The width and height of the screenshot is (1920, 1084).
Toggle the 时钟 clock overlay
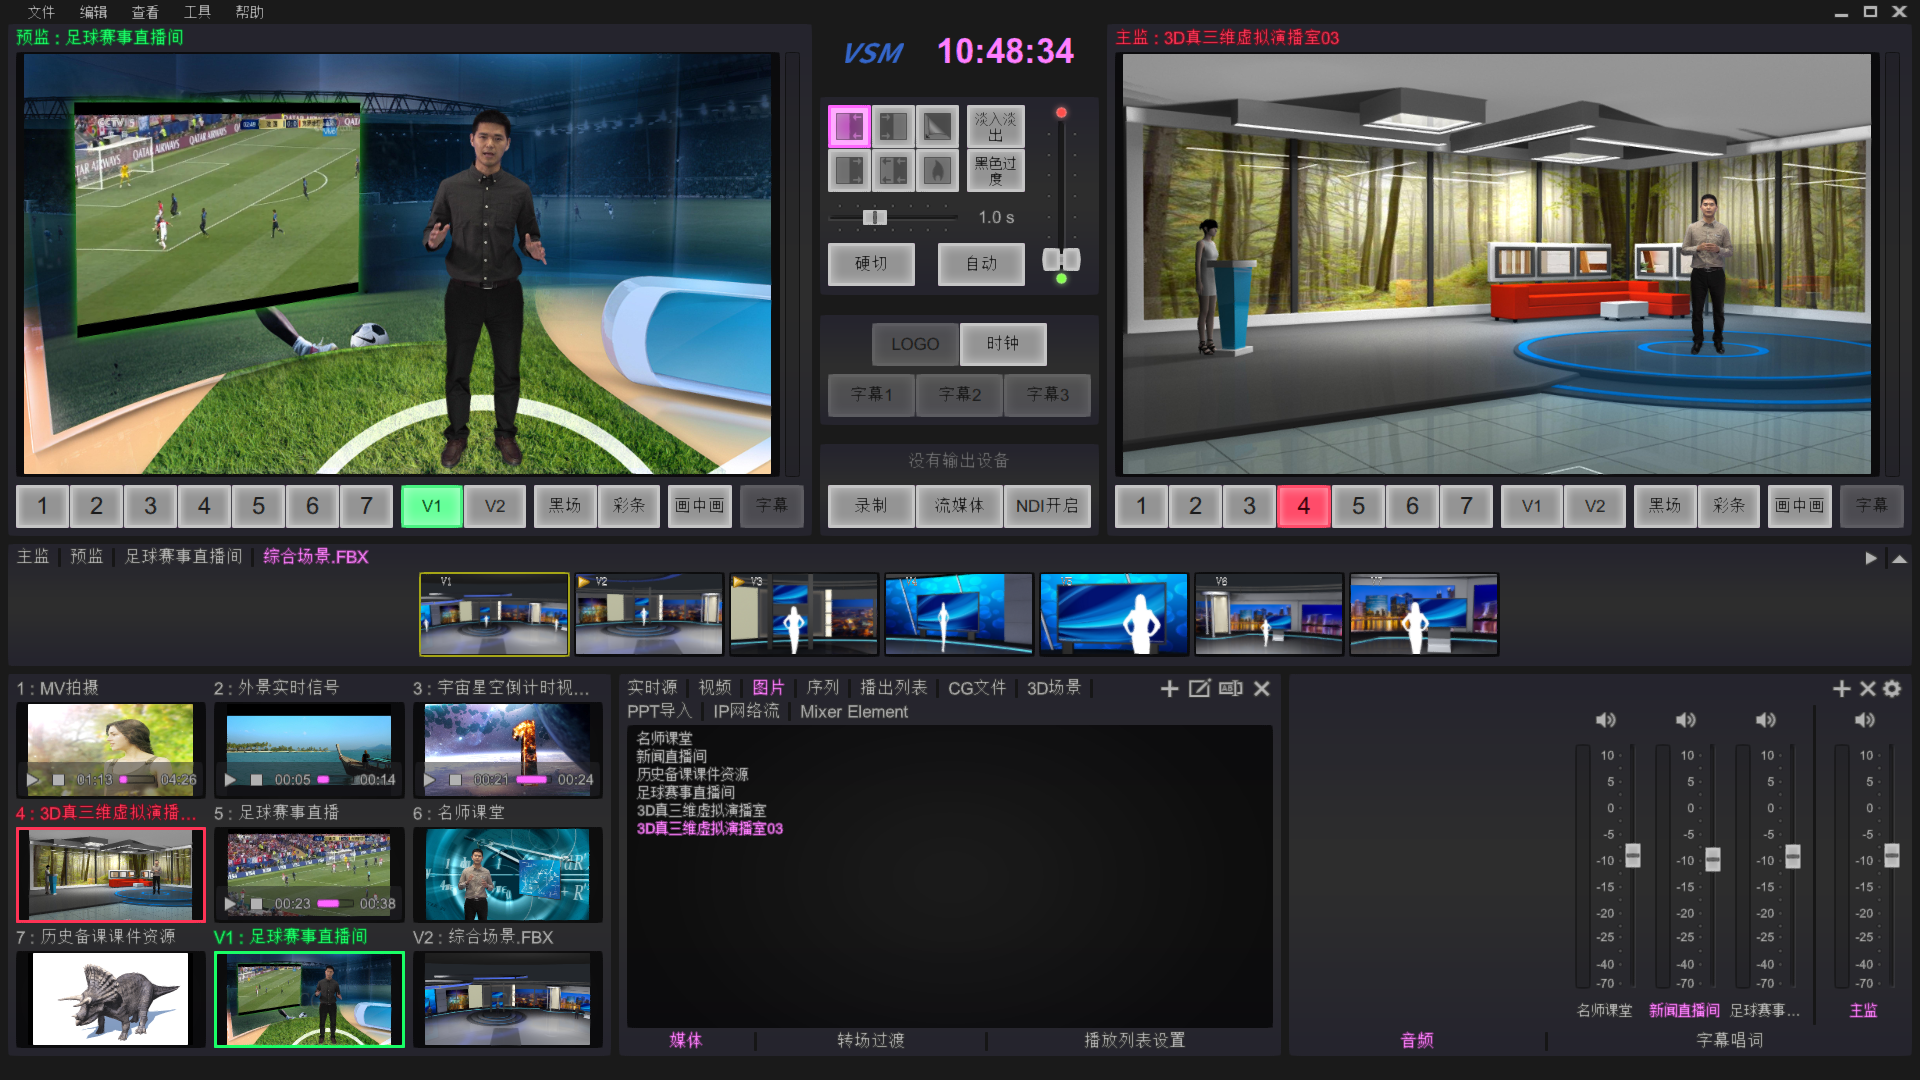(x=1003, y=344)
